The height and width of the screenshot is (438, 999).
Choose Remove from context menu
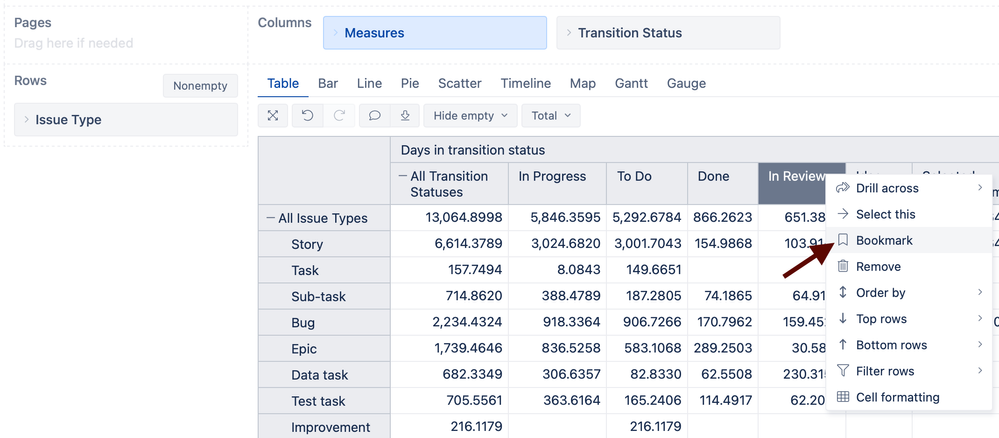(x=909, y=266)
